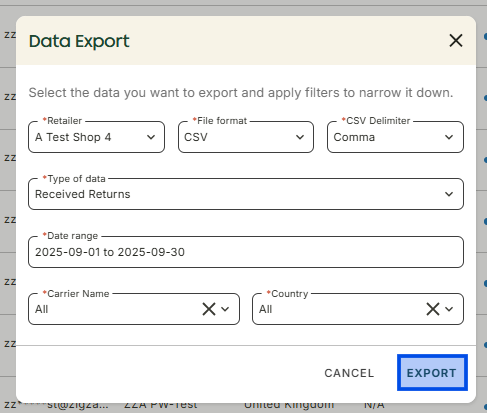Clear the Carrier Name selection
This screenshot has width=487, height=413.
209,309
